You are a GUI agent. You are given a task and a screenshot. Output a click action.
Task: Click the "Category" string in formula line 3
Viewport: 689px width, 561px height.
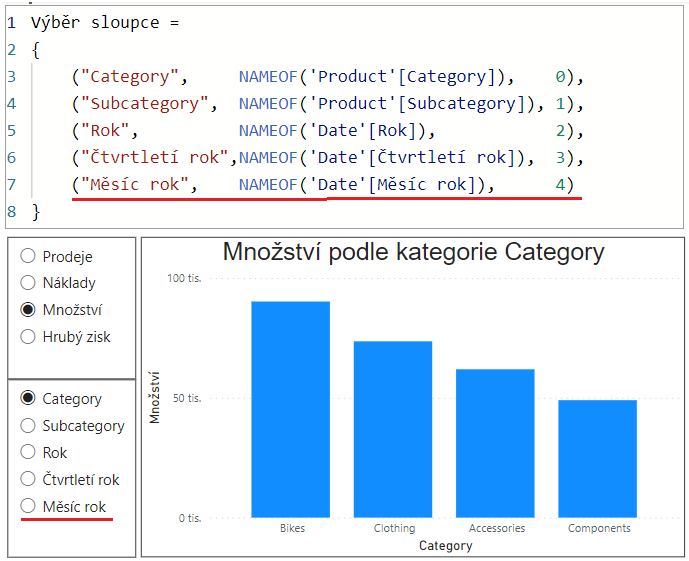point(130,77)
